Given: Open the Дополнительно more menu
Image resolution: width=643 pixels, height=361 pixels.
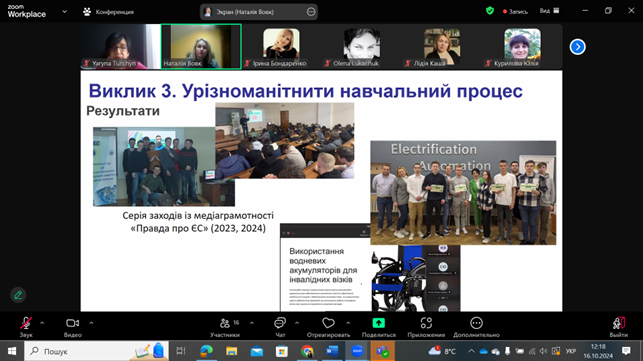Looking at the screenshot, I should coord(476,327).
